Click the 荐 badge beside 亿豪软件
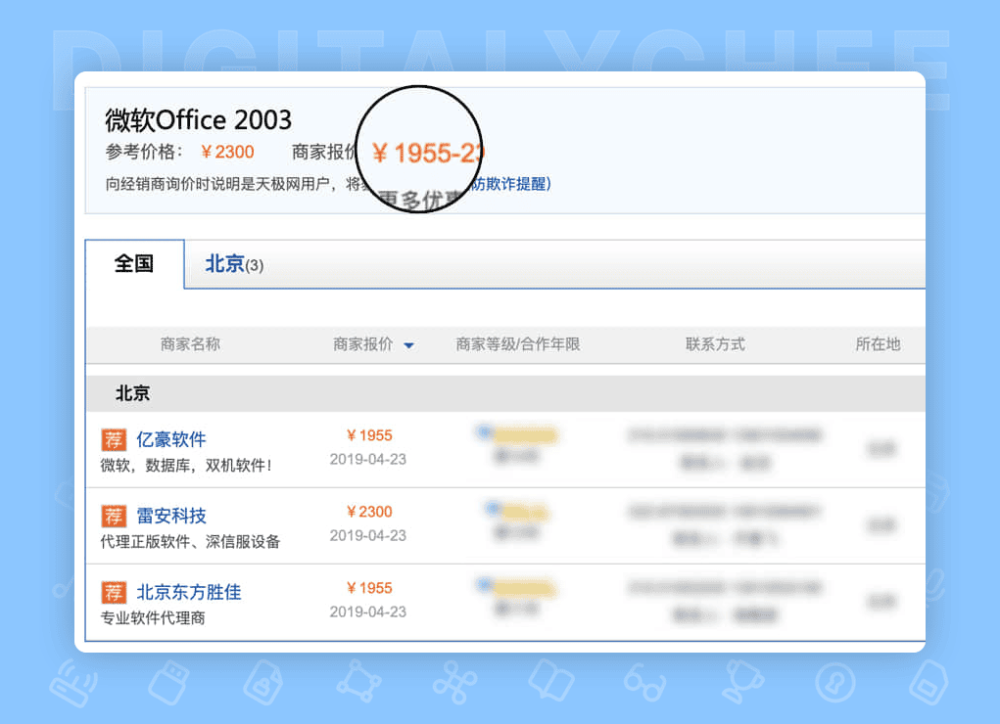This screenshot has width=1000, height=724. click(x=114, y=440)
